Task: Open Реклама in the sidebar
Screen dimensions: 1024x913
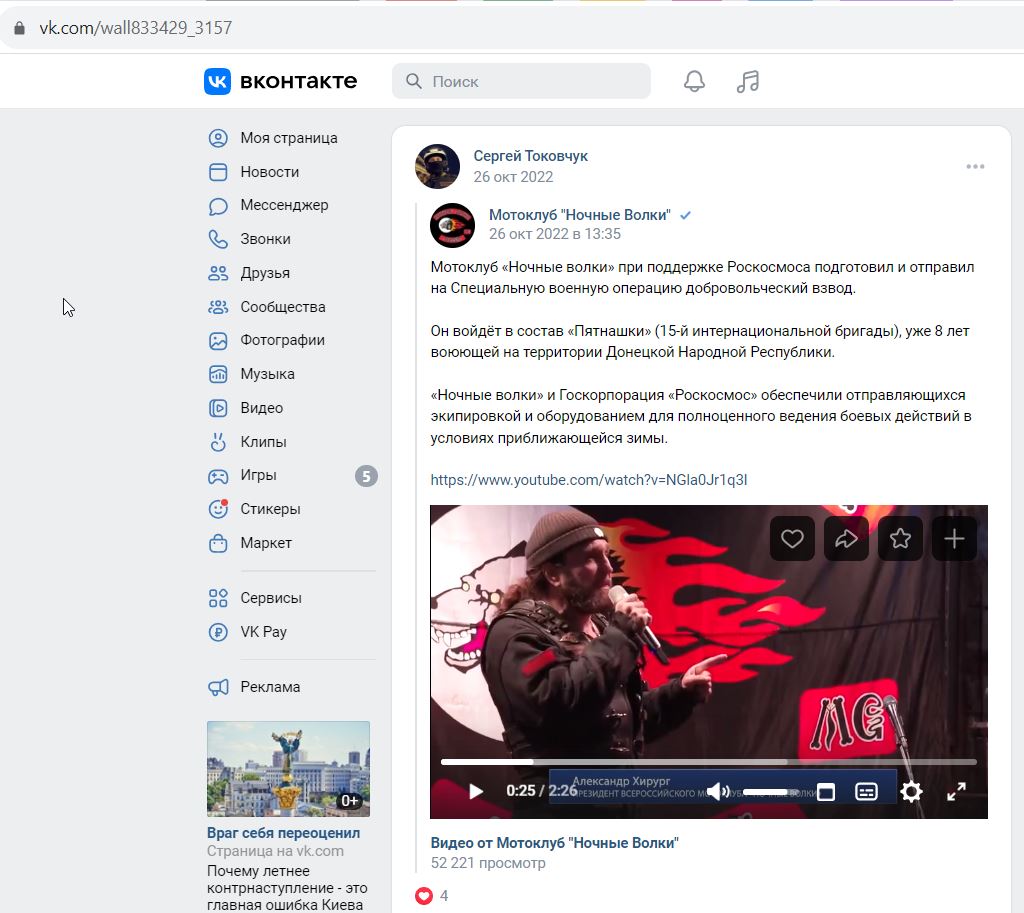Action: (270, 687)
